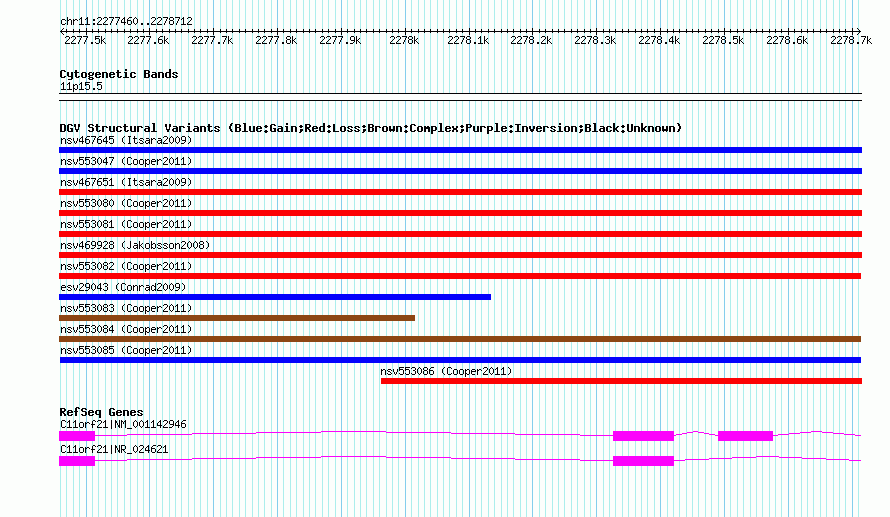Click the first exon of NR_024621 transcript

tap(77, 461)
